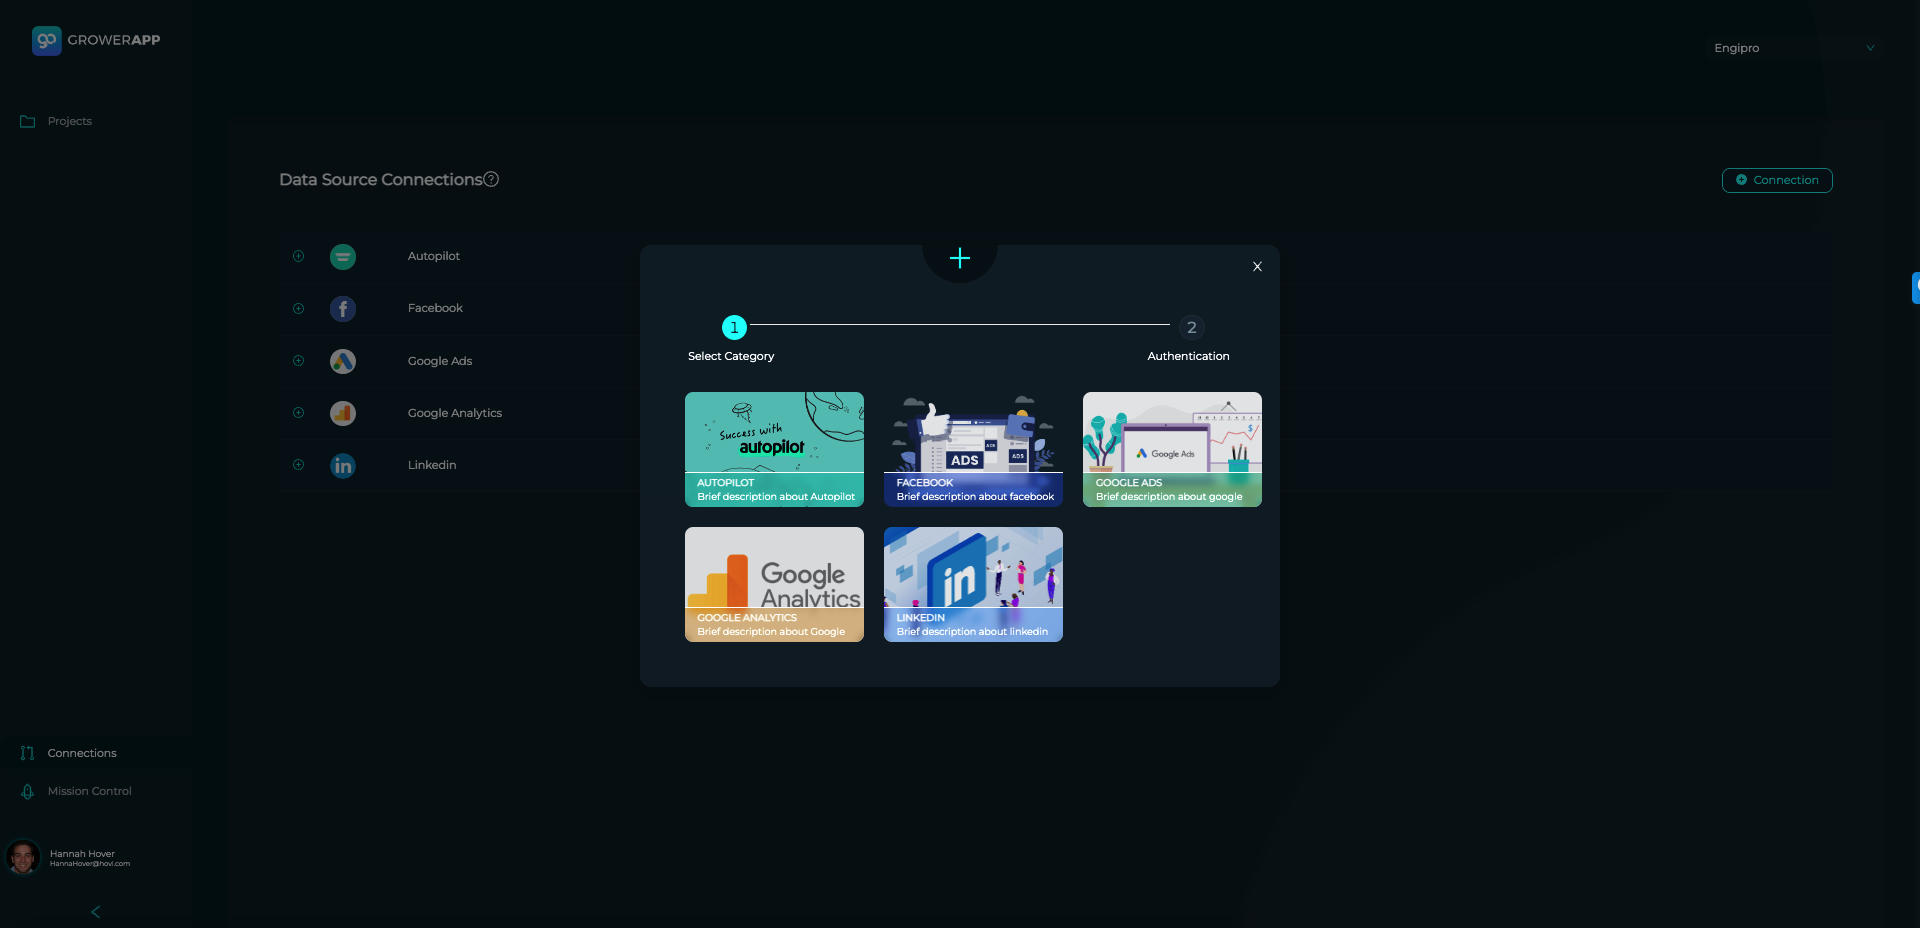The width and height of the screenshot is (1920, 928).
Task: Select the LinkedIn category card
Action: tap(972, 584)
